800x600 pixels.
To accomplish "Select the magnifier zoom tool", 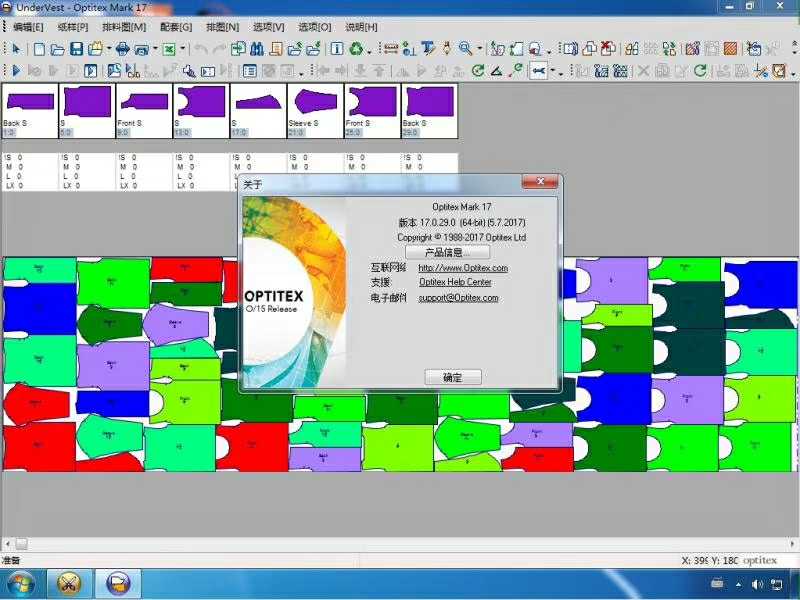I will [x=465, y=48].
